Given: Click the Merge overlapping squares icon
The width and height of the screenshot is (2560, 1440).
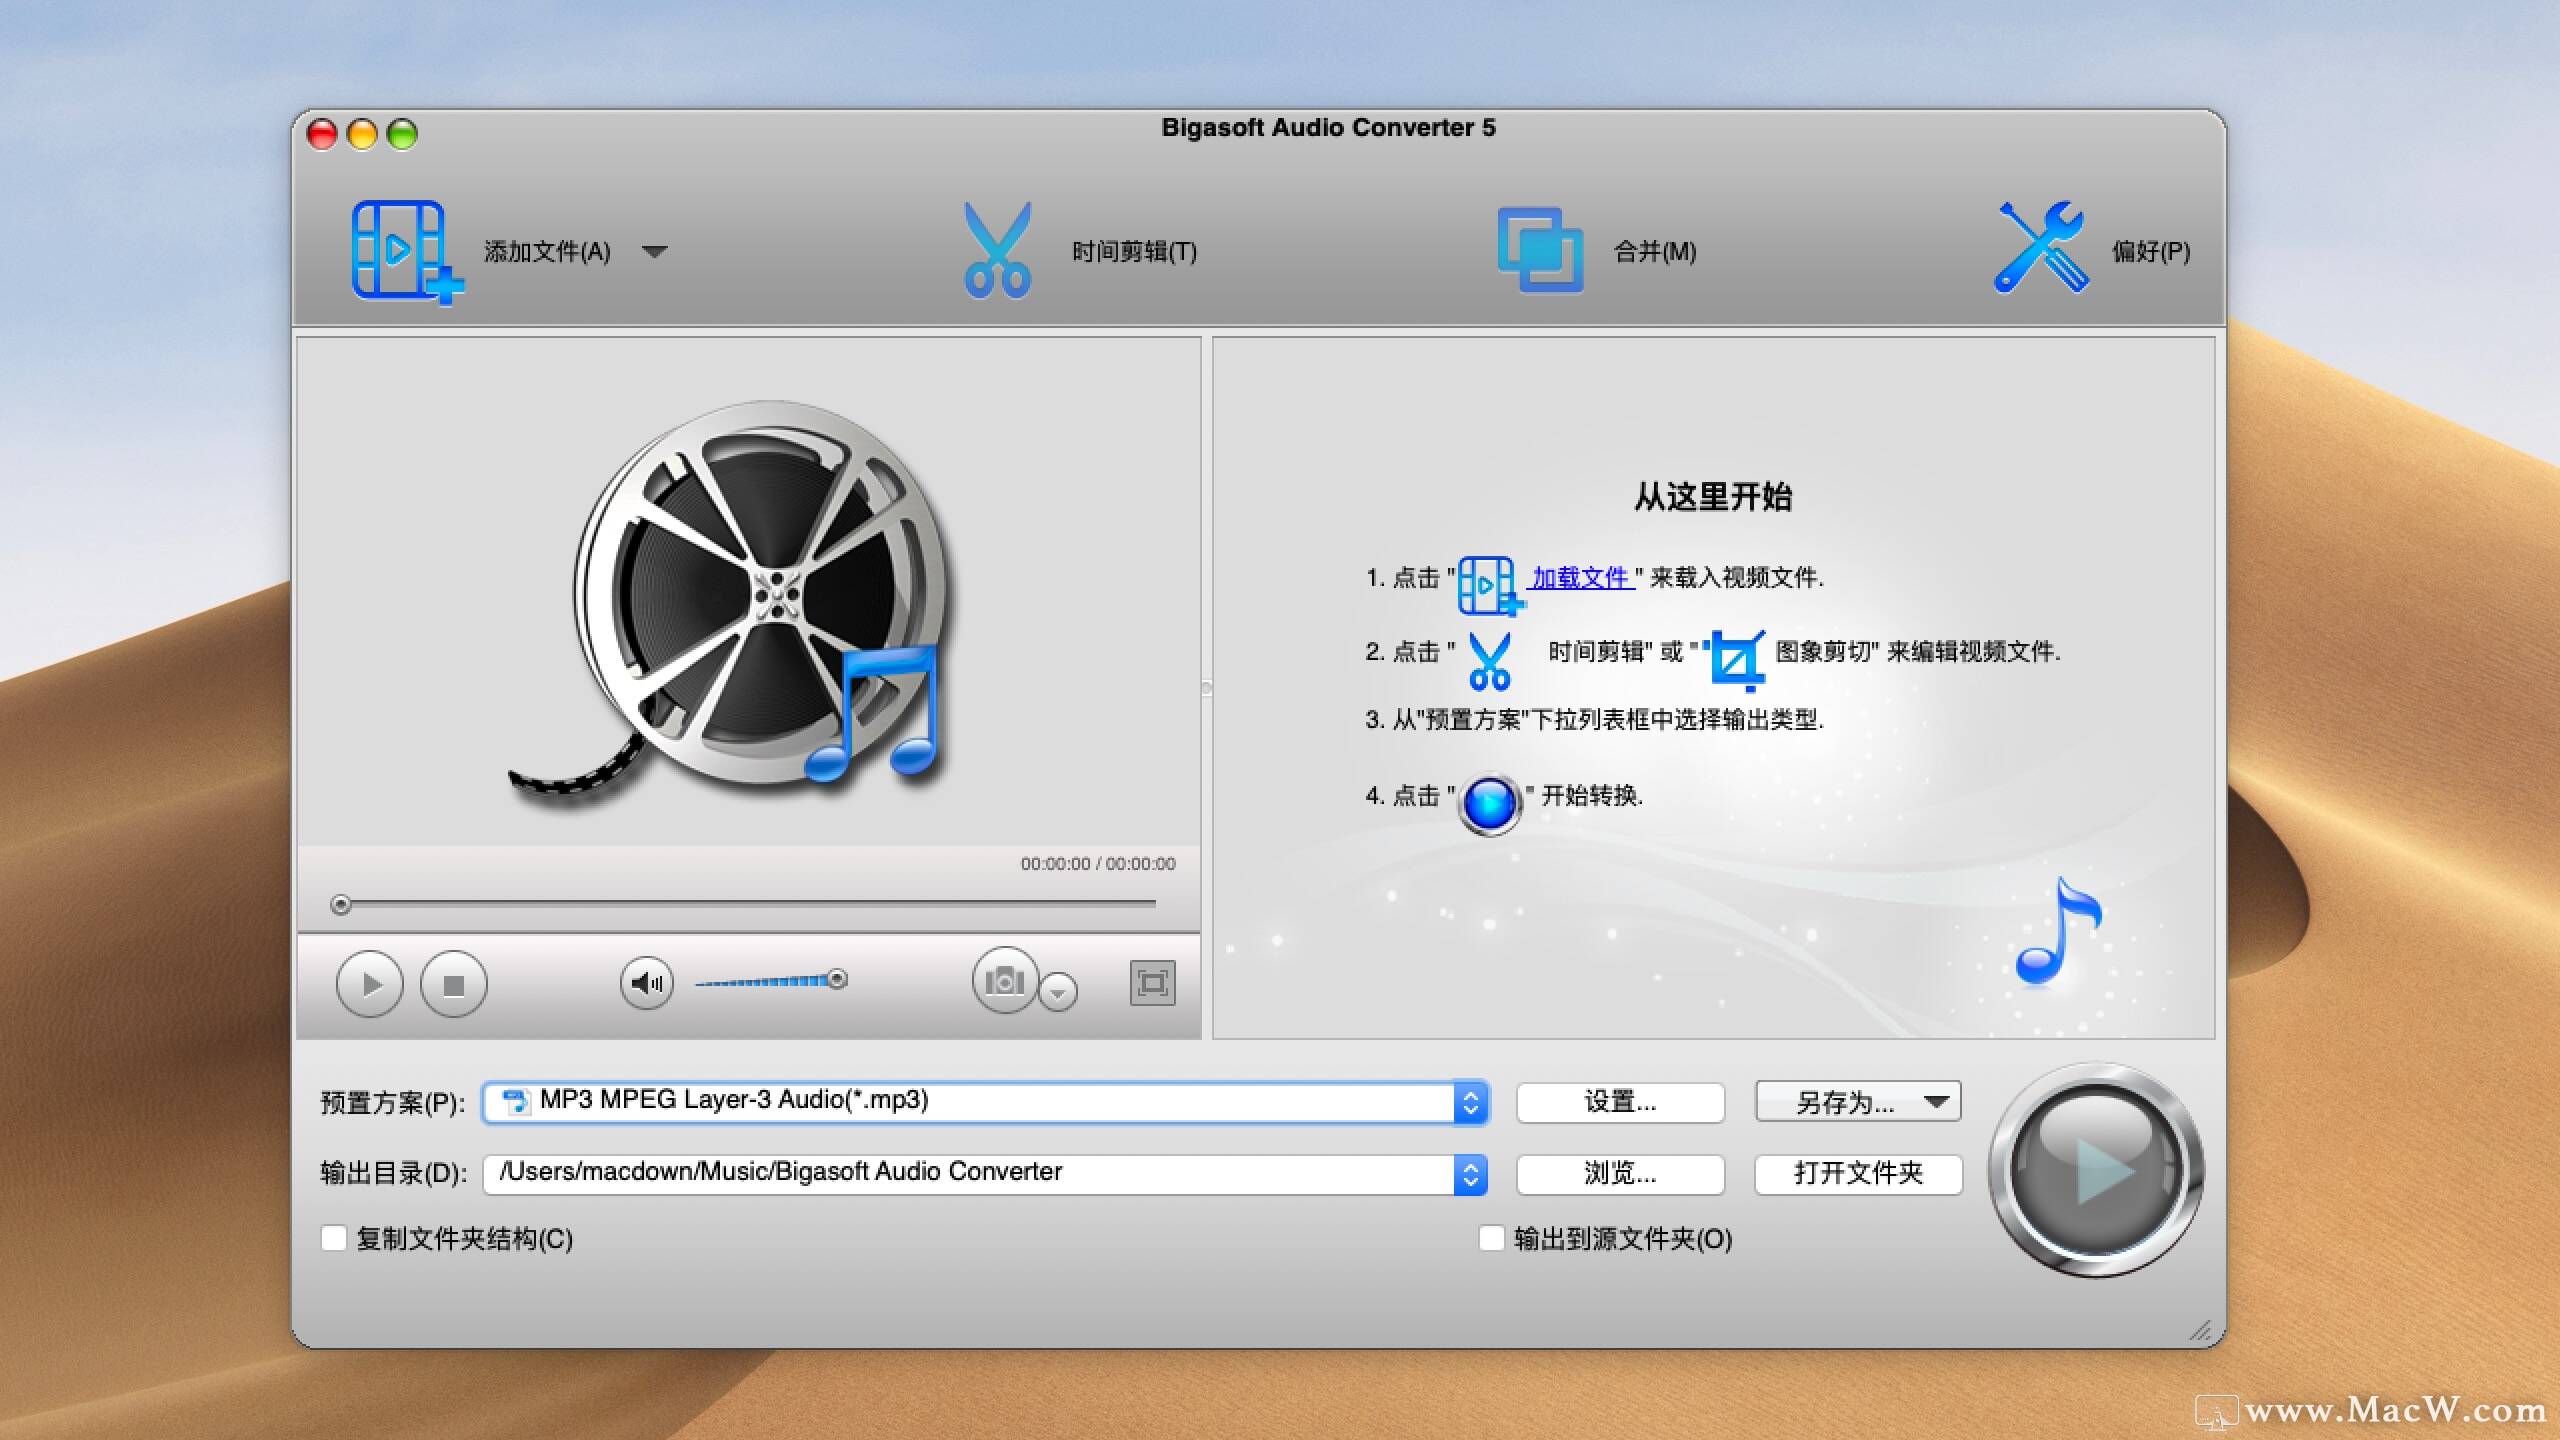Looking at the screenshot, I should pos(1540,250).
